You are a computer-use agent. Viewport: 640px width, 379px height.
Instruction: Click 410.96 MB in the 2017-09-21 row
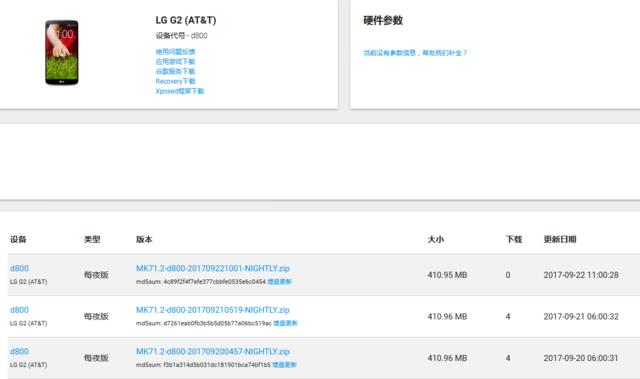coord(447,317)
